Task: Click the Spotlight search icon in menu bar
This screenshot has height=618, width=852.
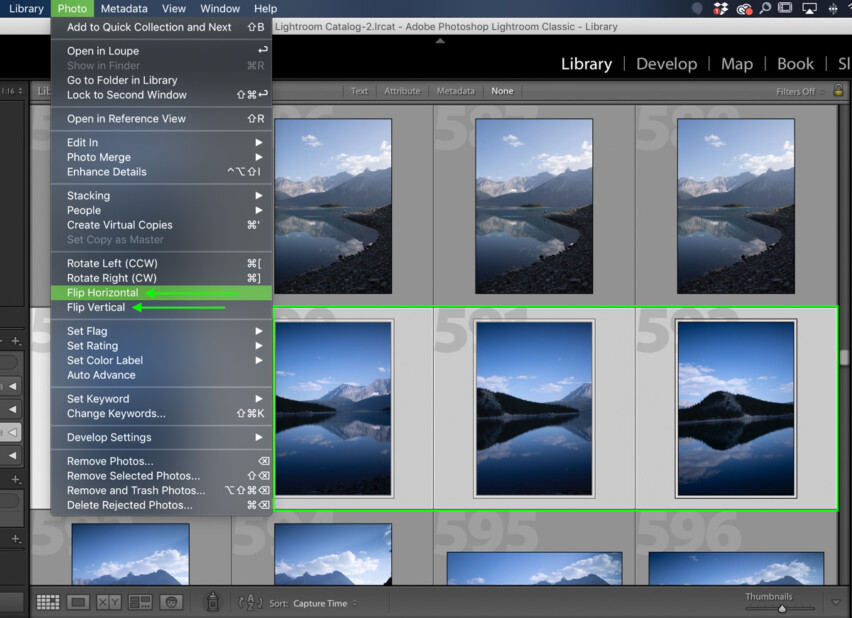Action: (765, 8)
